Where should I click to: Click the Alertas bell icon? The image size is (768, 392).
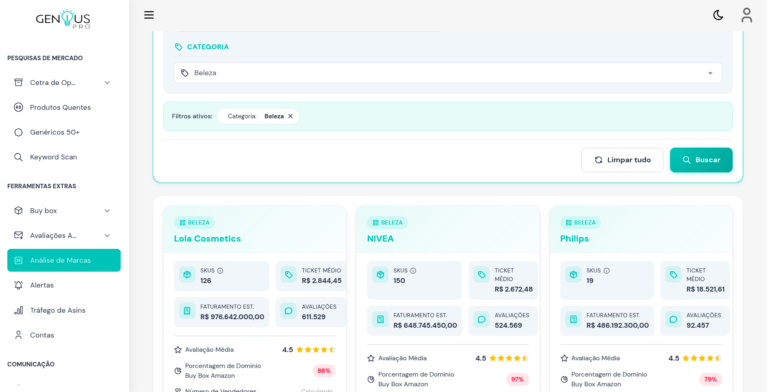pyautogui.click(x=18, y=285)
